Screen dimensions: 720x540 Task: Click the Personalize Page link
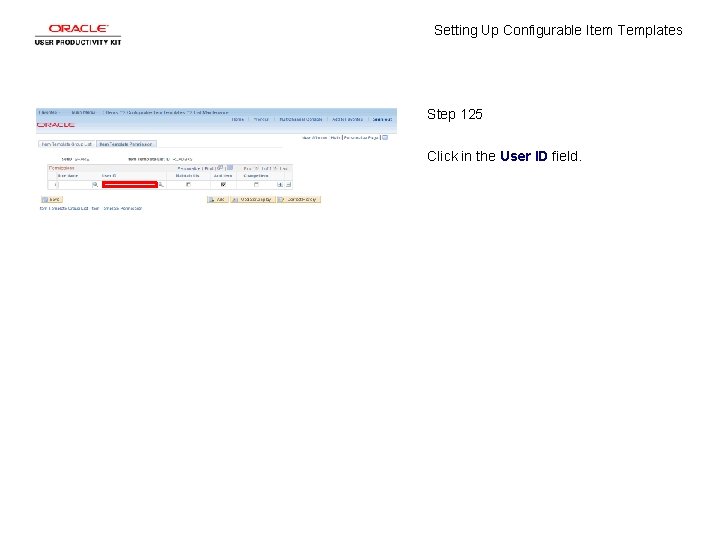point(361,138)
